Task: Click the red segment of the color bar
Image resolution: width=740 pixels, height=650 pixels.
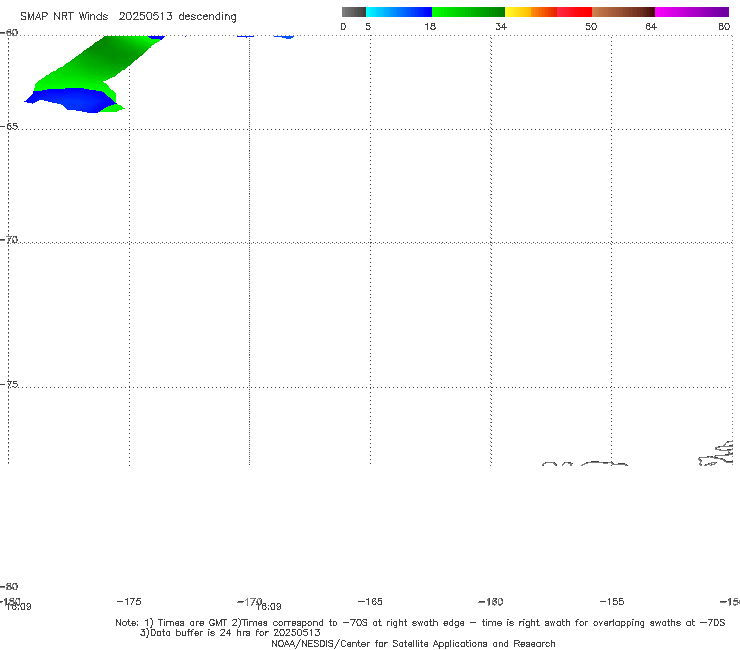Action: pyautogui.click(x=574, y=12)
